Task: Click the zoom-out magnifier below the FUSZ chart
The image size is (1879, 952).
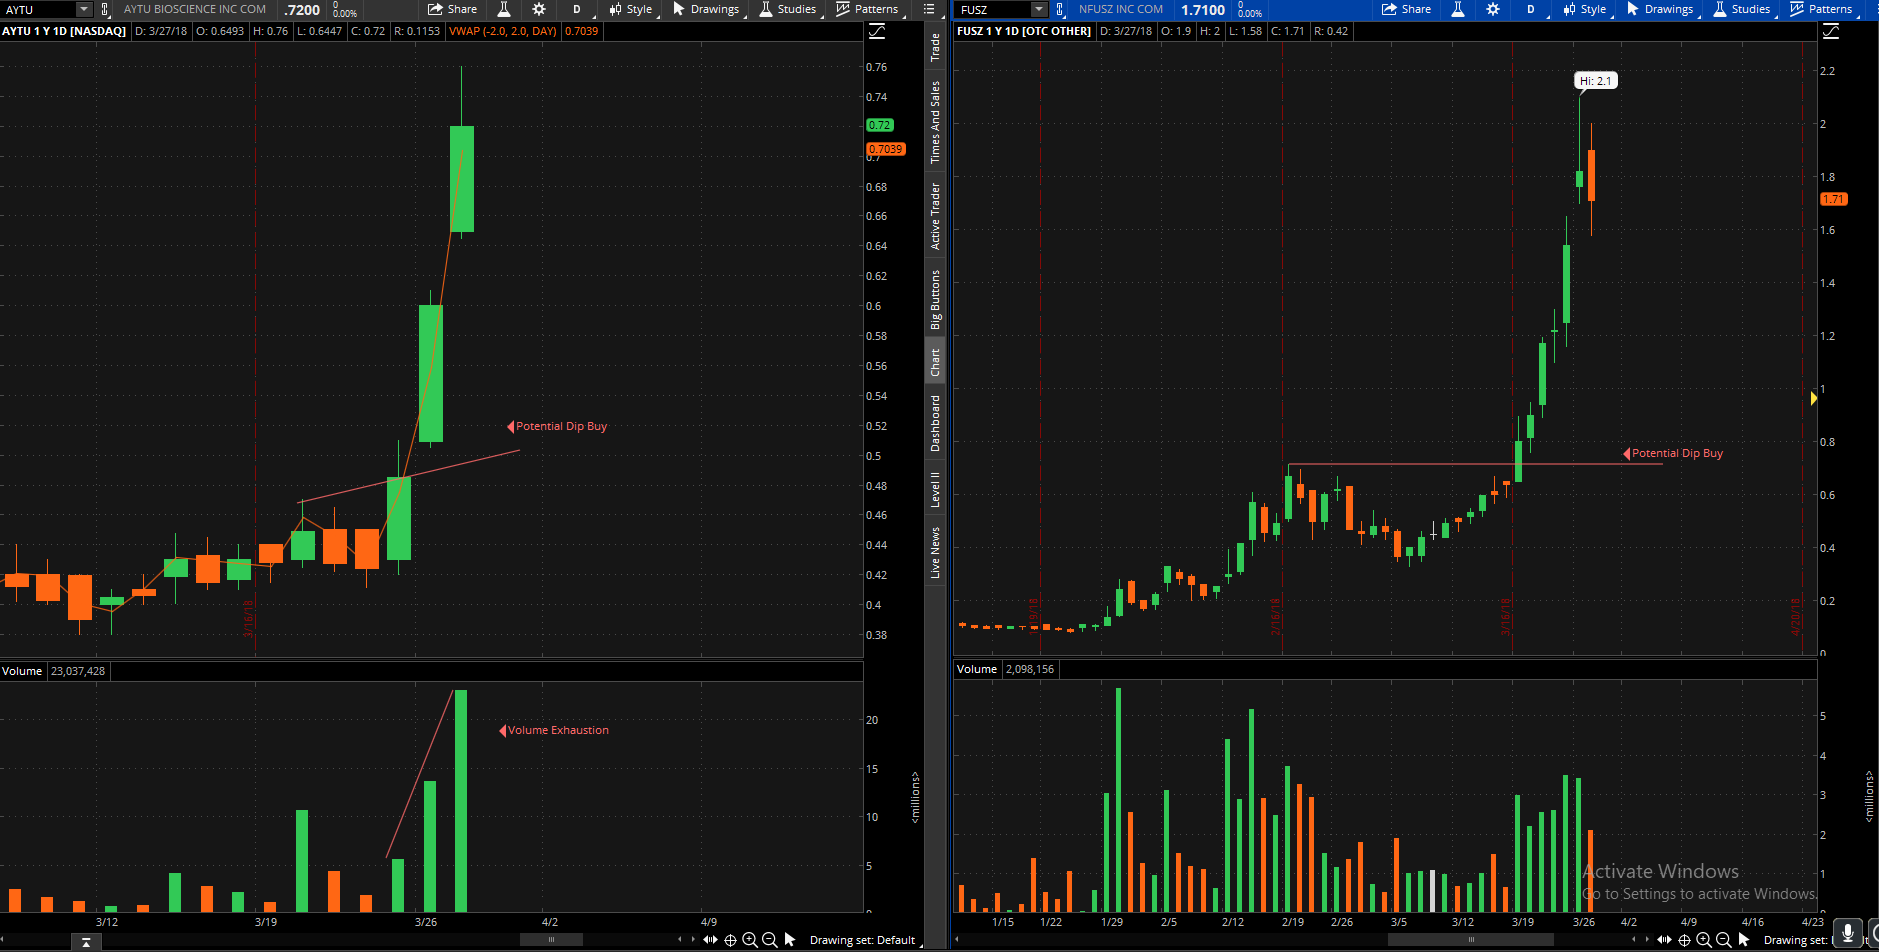Action: point(1723,940)
